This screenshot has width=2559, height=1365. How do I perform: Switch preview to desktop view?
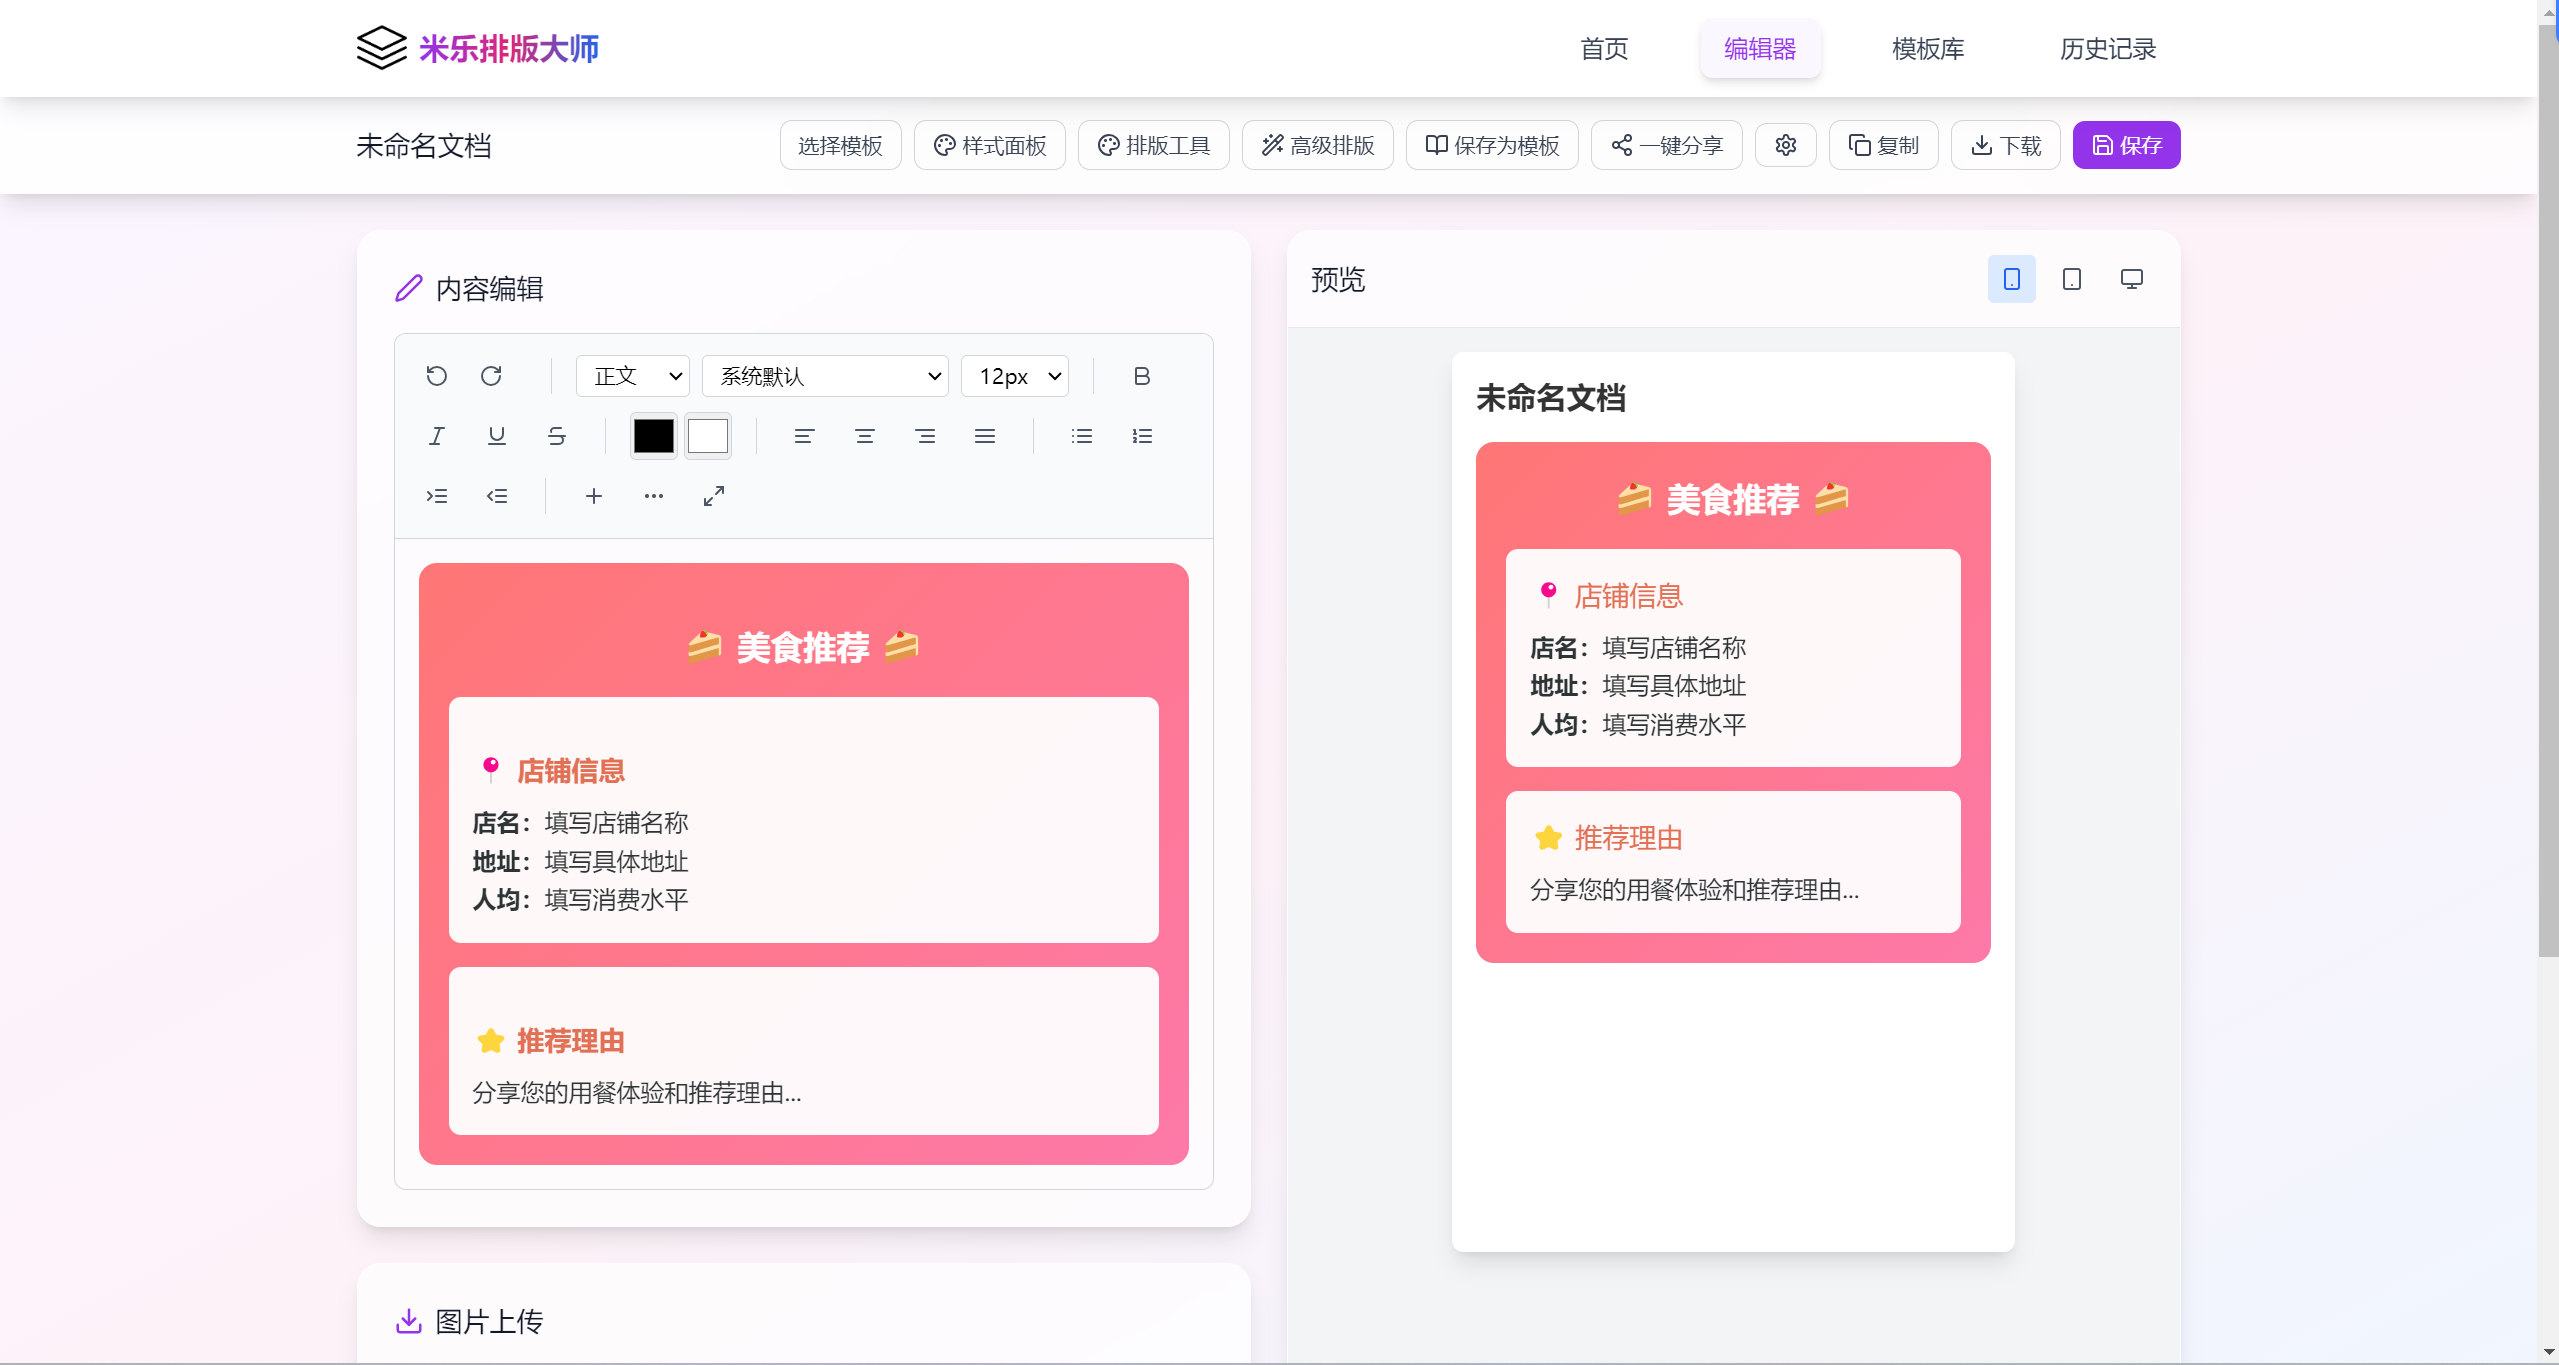click(2132, 279)
